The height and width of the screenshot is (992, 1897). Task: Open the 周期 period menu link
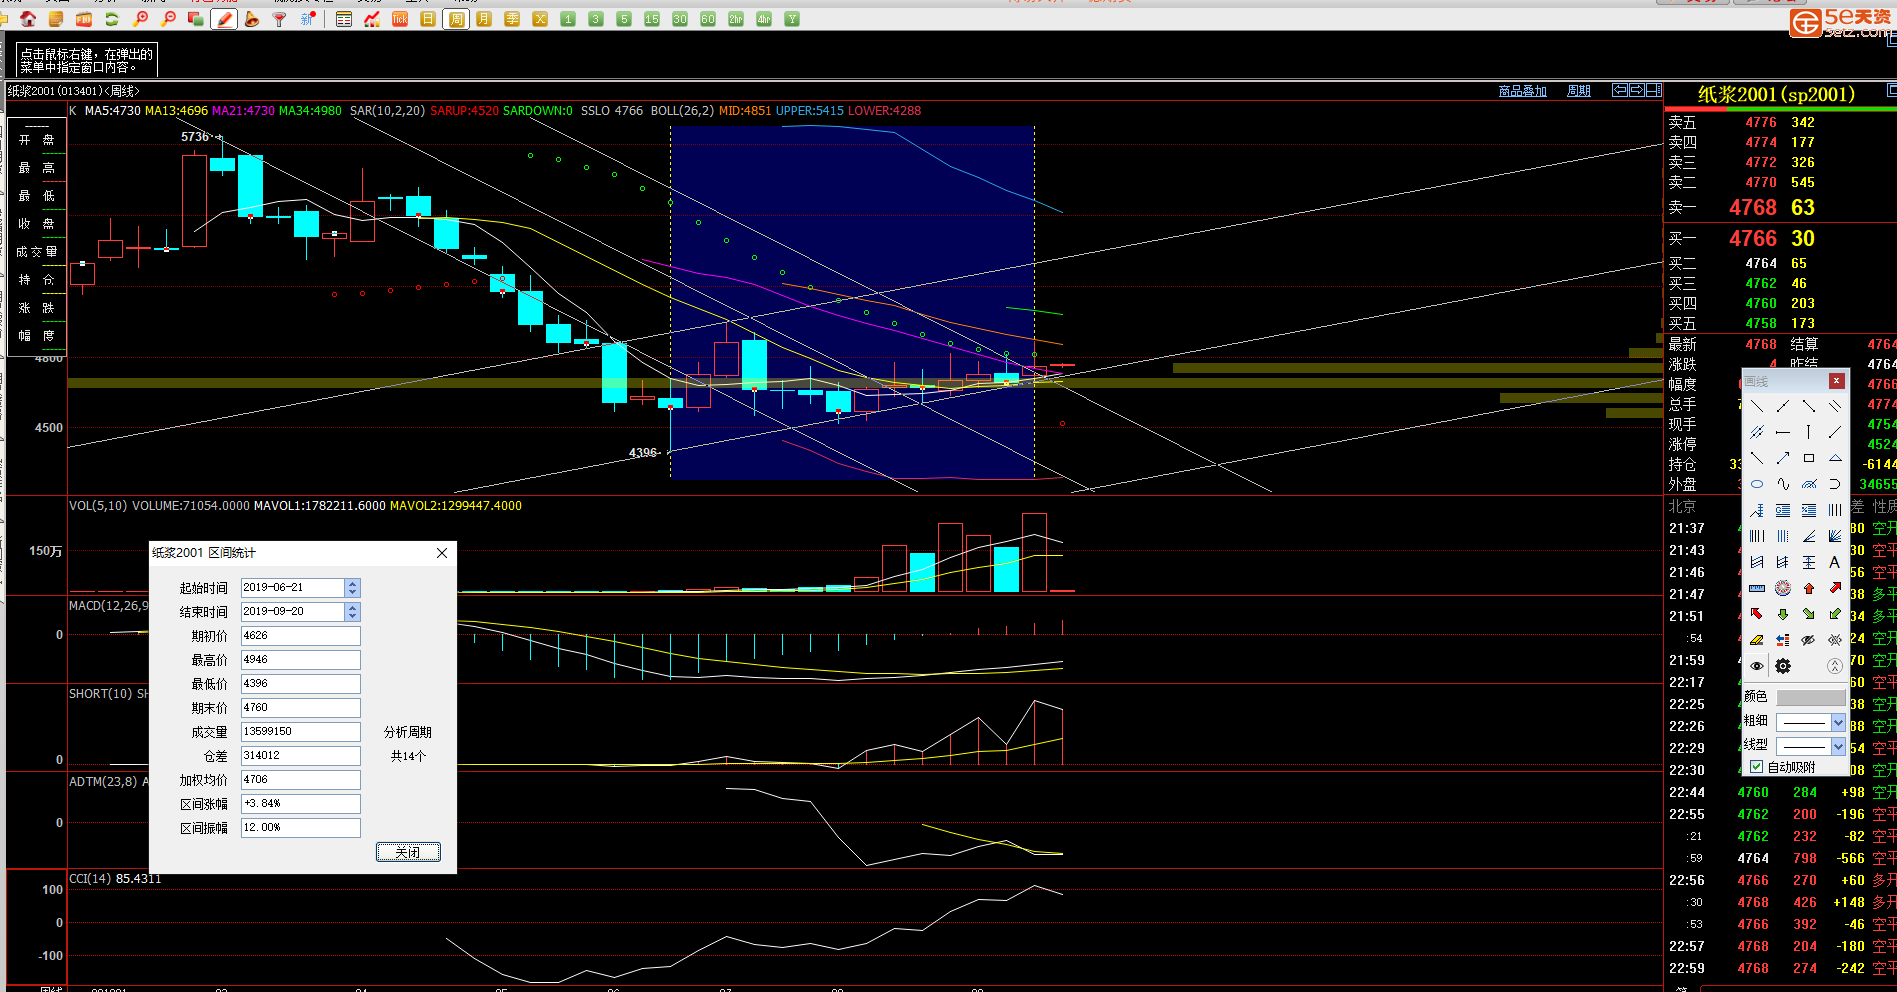1578,91
